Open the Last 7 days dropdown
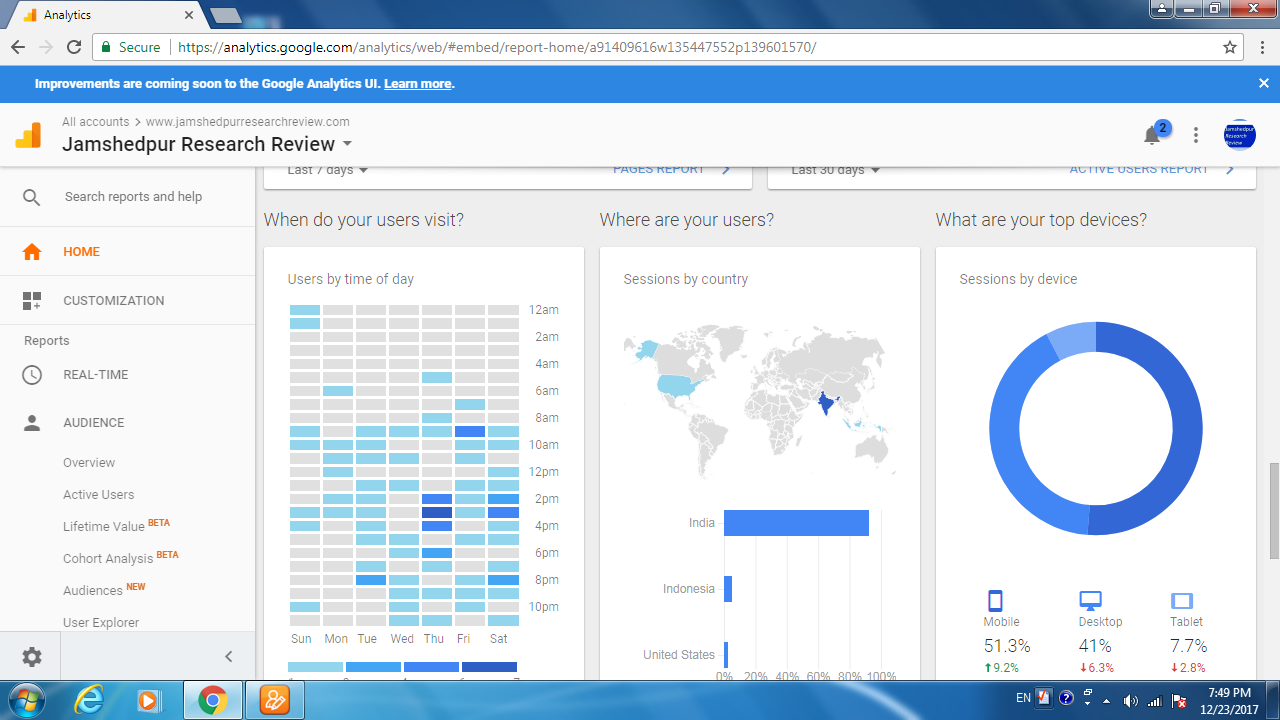This screenshot has height=720, width=1280. (x=327, y=170)
